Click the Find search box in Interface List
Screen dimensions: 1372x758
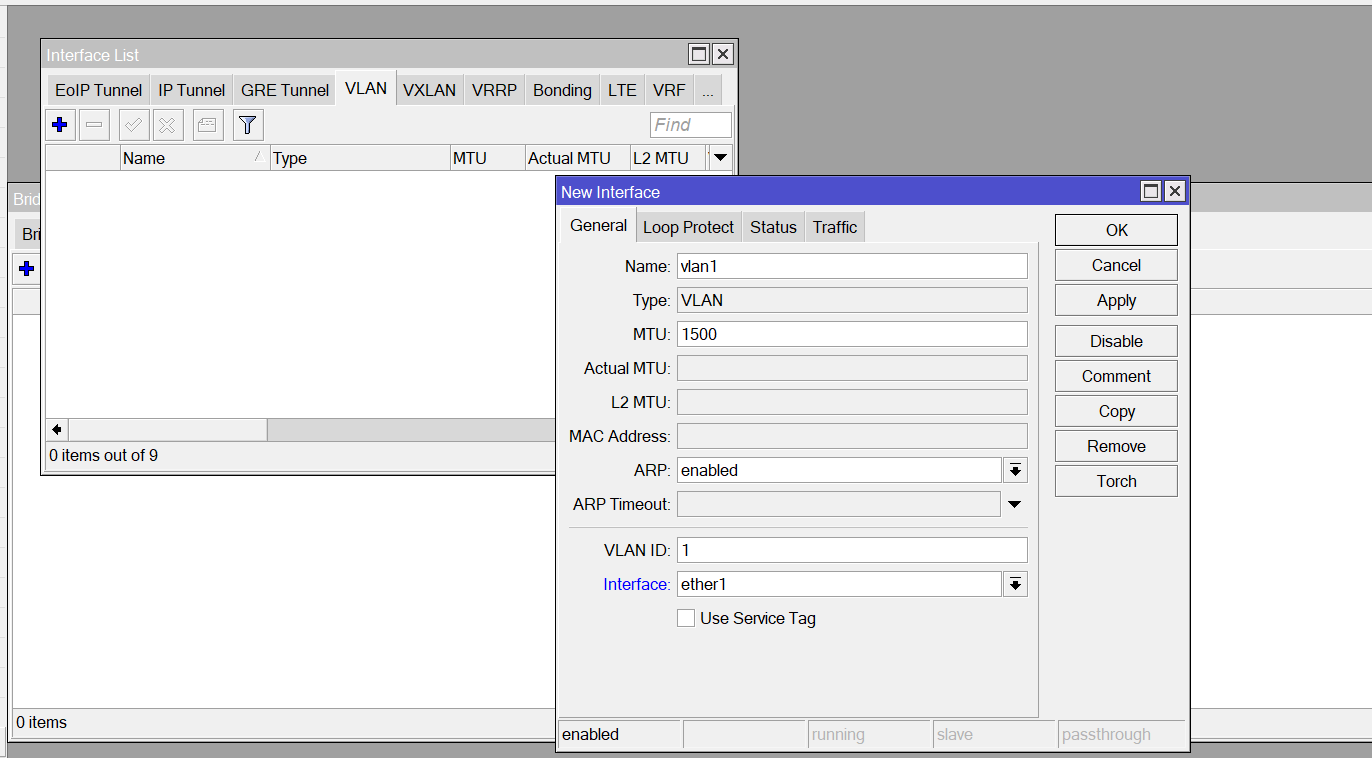(691, 125)
